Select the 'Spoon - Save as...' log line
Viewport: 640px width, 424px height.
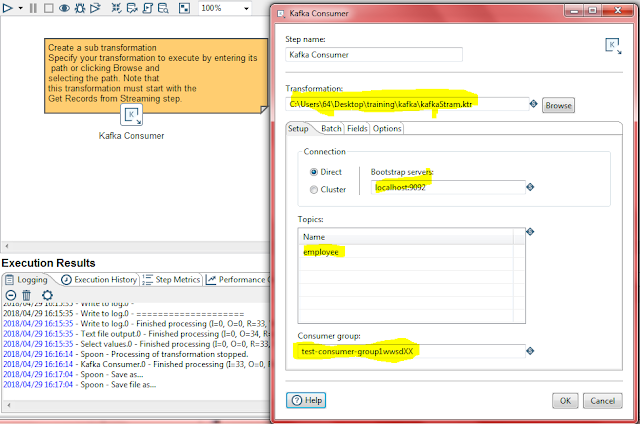pyautogui.click(x=73, y=374)
